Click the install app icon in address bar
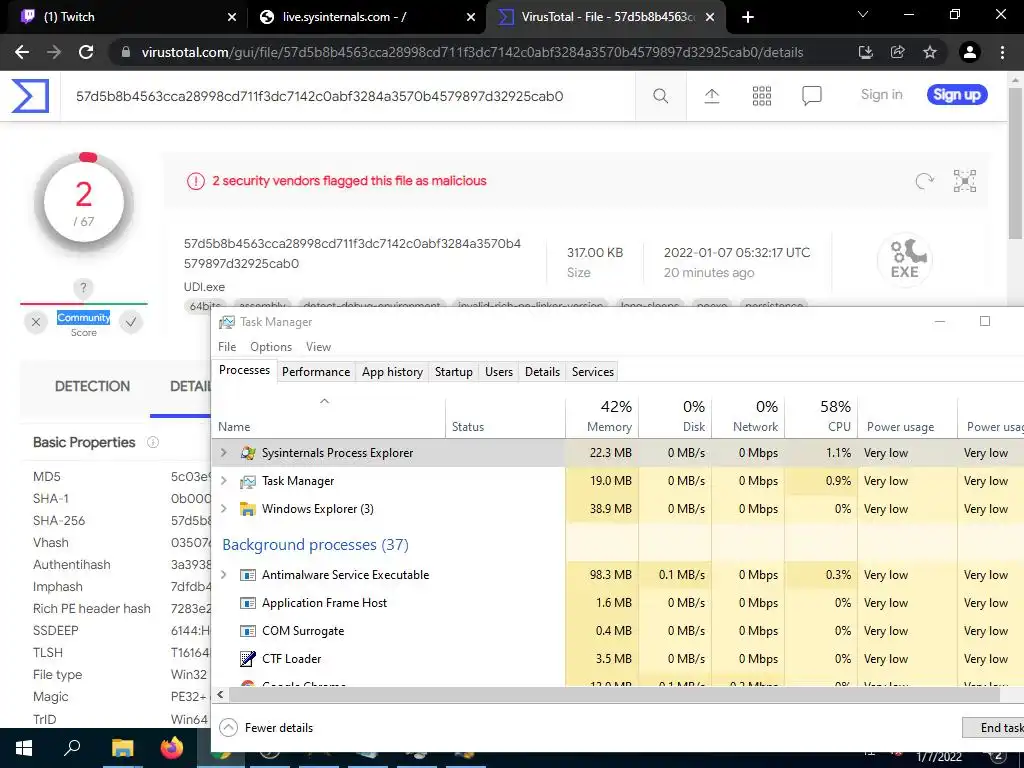 [866, 52]
